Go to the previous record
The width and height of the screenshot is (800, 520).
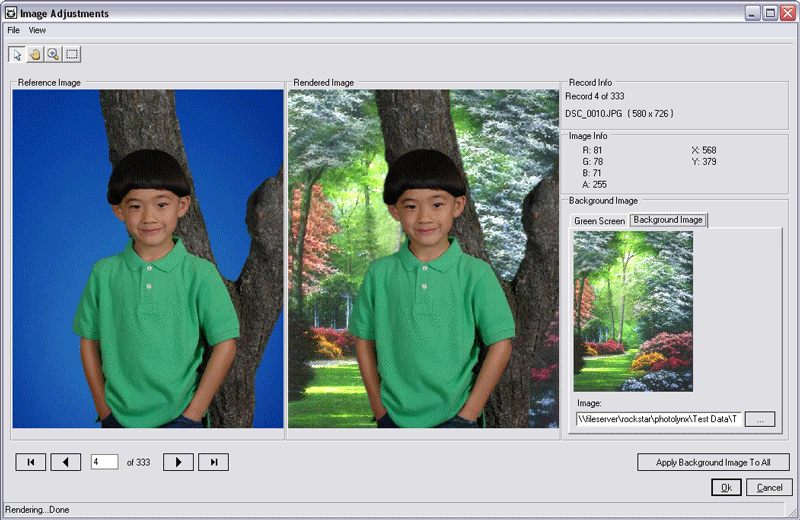point(66,462)
